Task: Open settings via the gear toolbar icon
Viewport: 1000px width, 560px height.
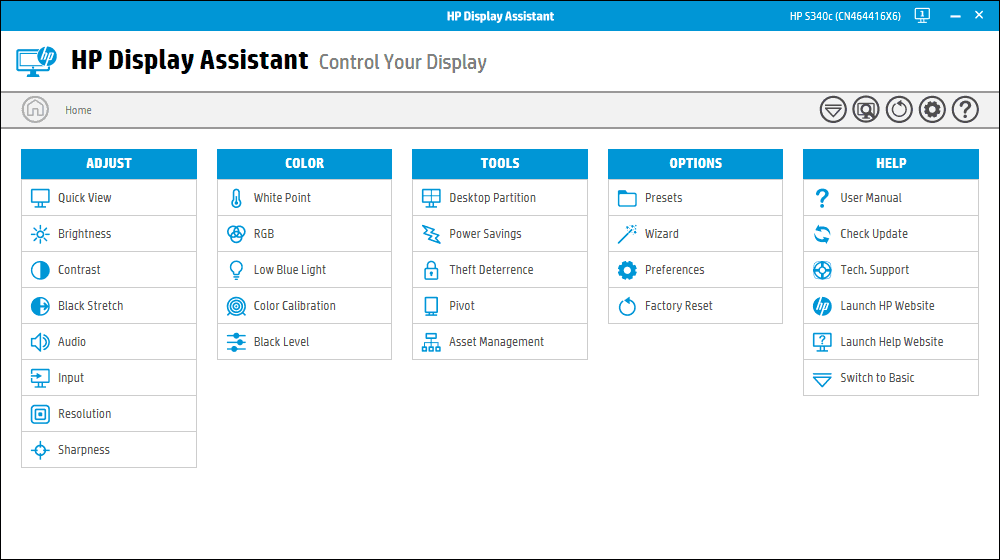Action: [x=932, y=110]
